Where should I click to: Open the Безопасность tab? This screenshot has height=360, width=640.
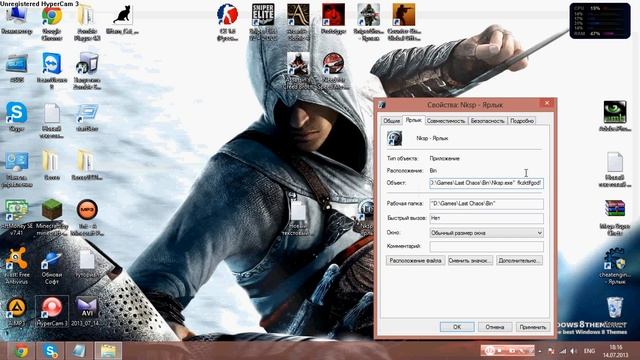coord(487,121)
